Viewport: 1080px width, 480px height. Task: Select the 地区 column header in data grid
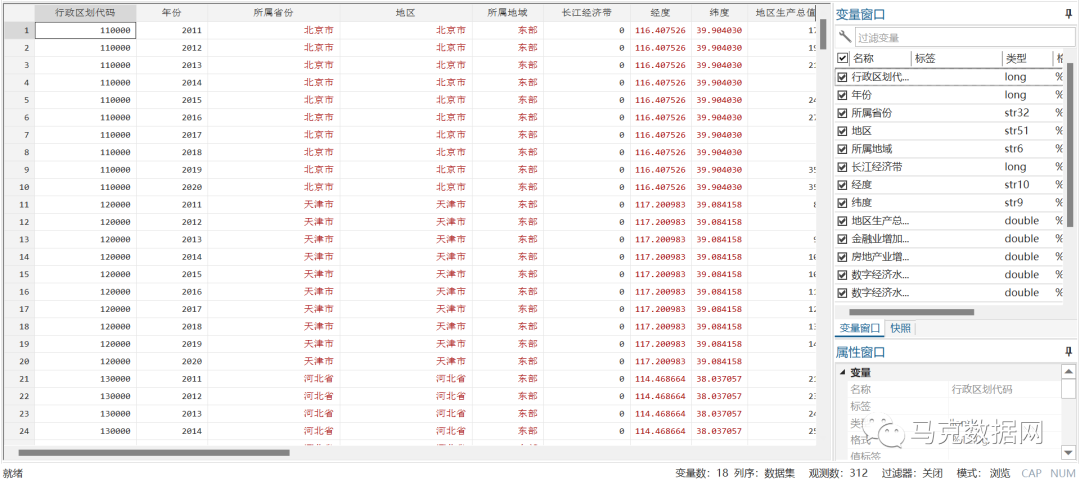(406, 12)
